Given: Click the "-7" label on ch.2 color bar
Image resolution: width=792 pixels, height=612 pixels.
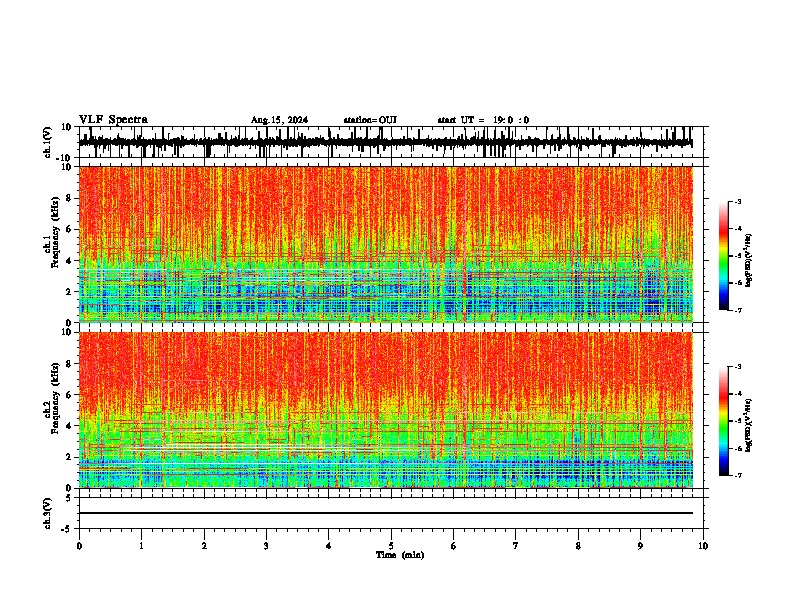Looking at the screenshot, I should click(x=738, y=475).
